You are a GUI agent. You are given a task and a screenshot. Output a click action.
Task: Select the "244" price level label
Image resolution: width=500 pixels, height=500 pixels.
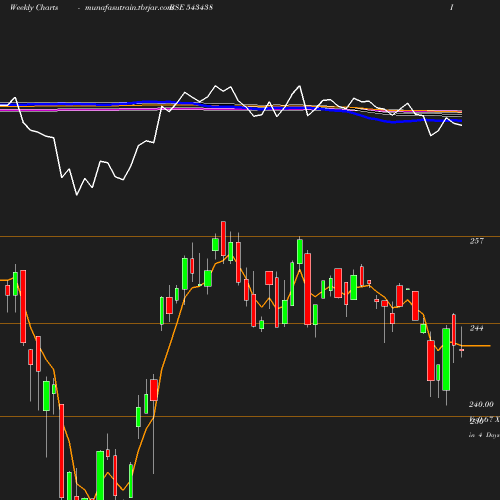pyautogui.click(x=476, y=328)
